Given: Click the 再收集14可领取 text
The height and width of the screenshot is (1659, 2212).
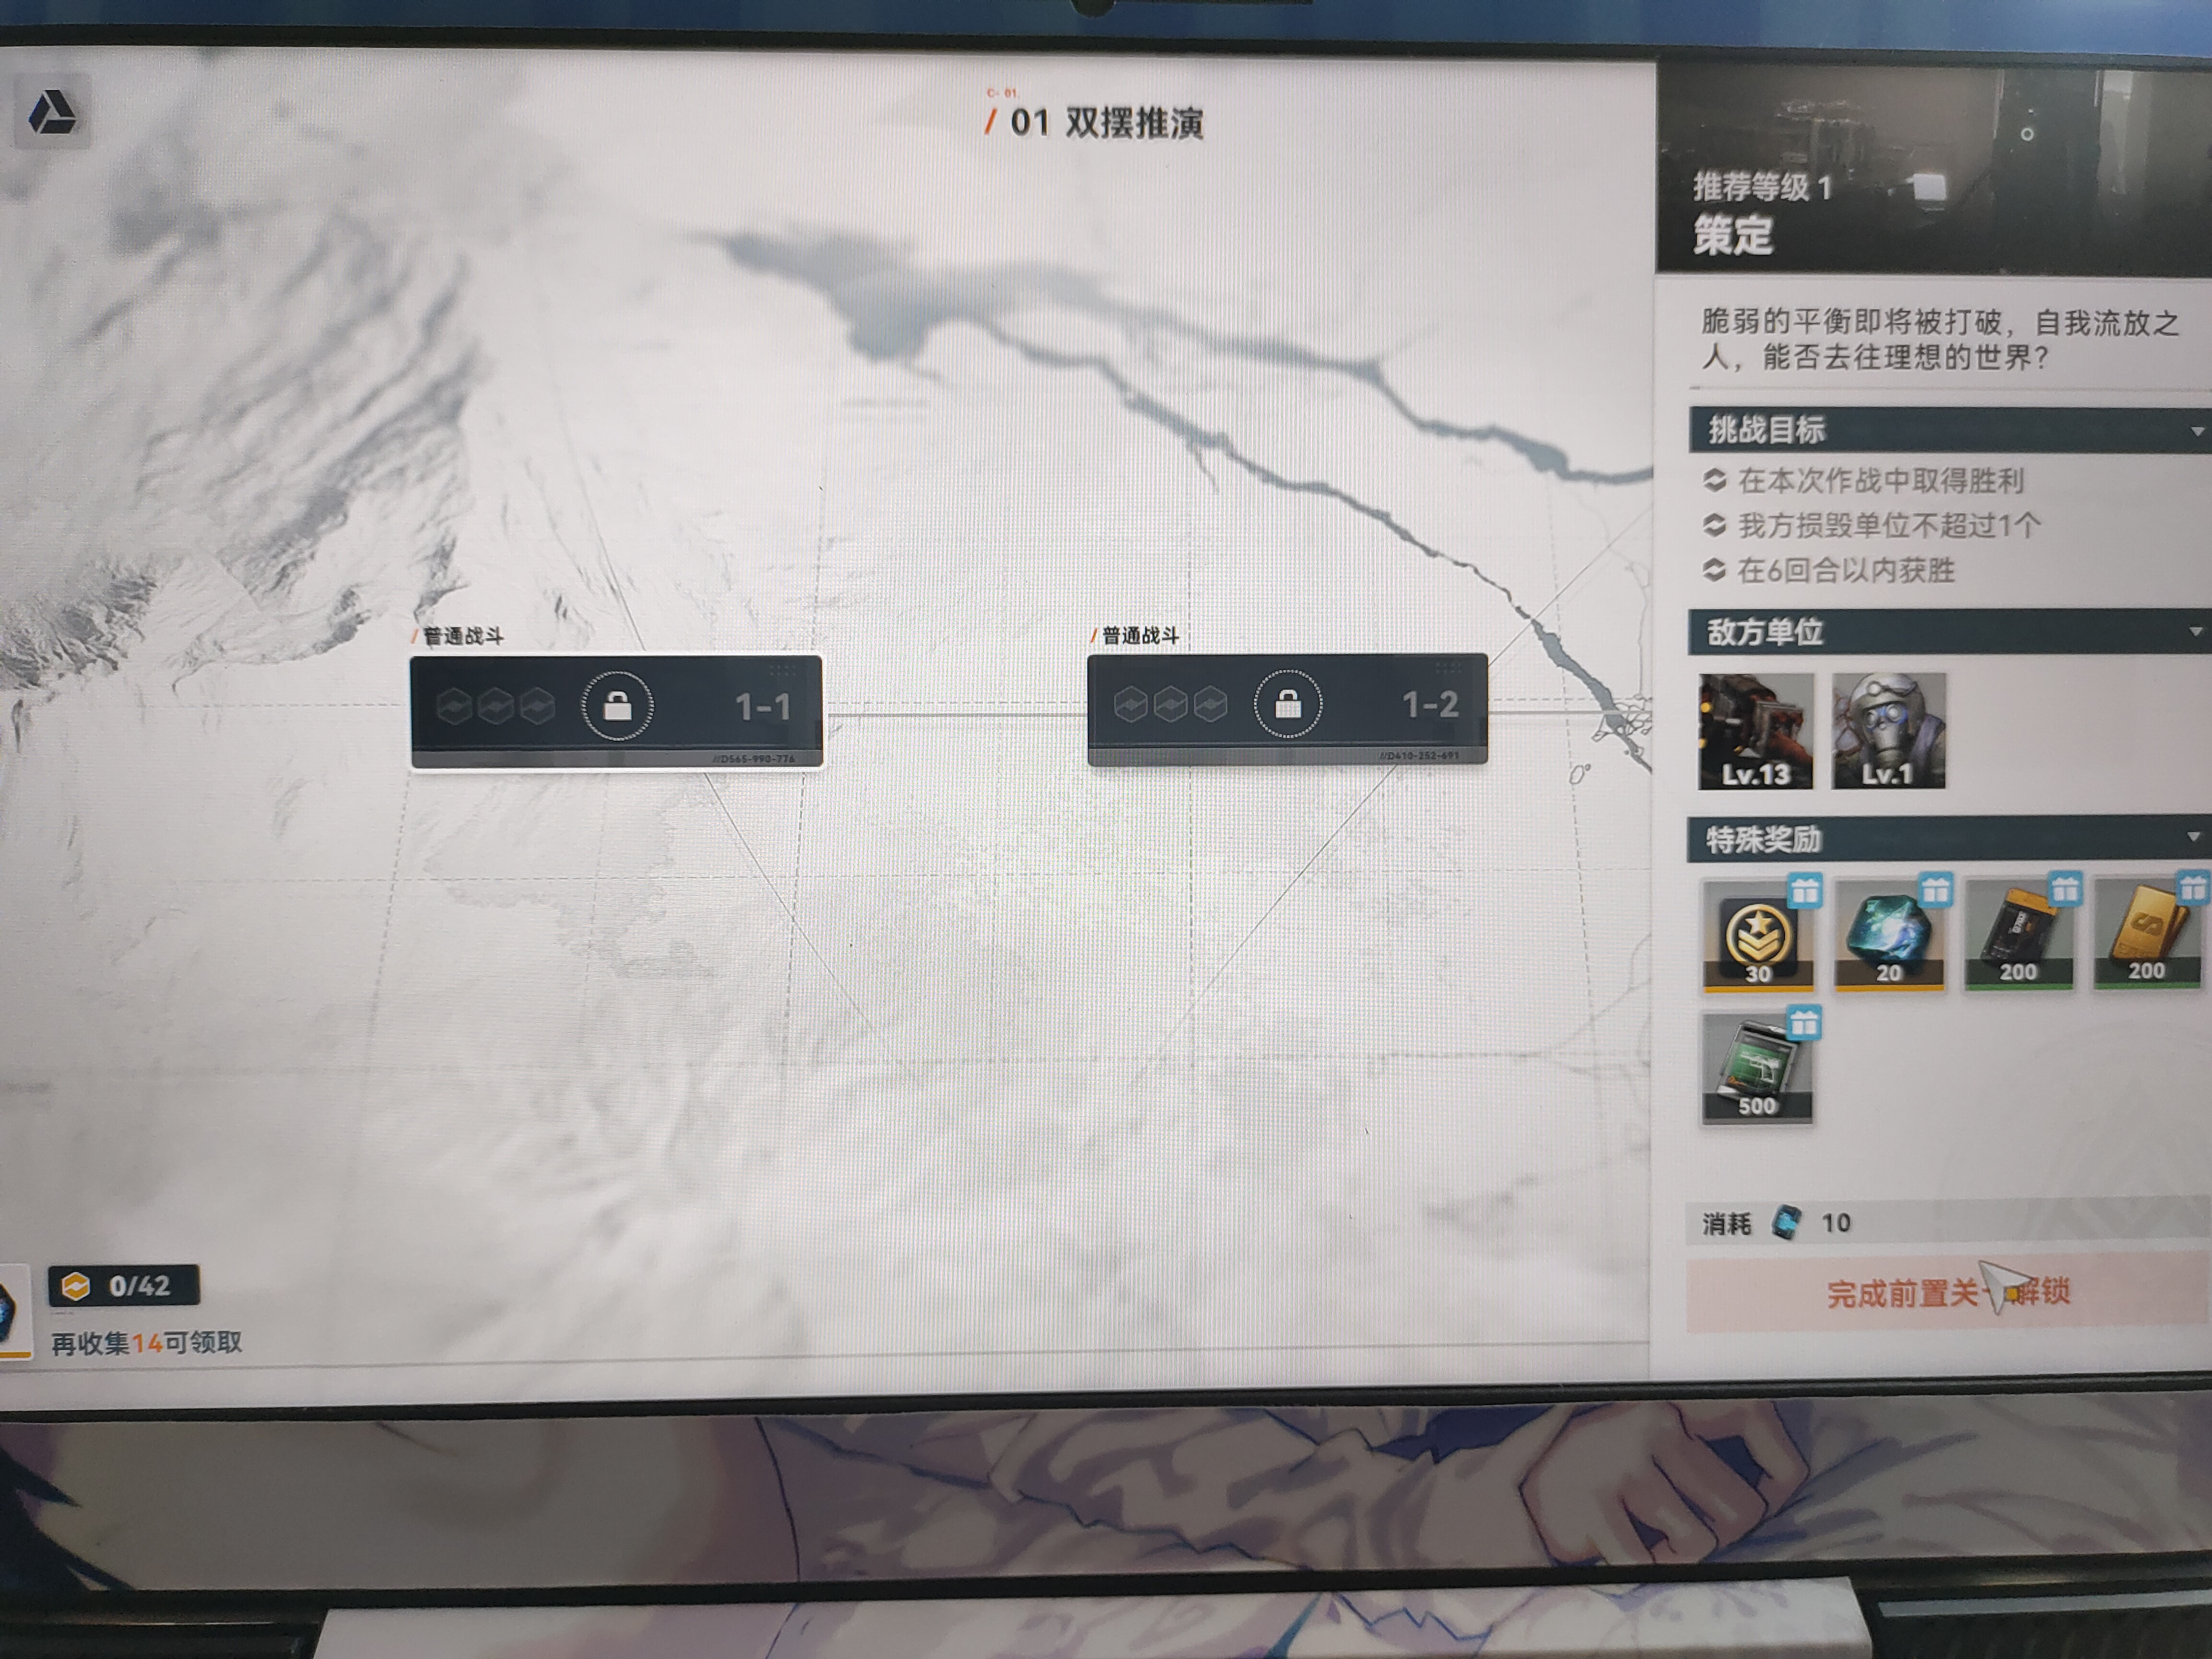Looking at the screenshot, I should [x=147, y=1343].
